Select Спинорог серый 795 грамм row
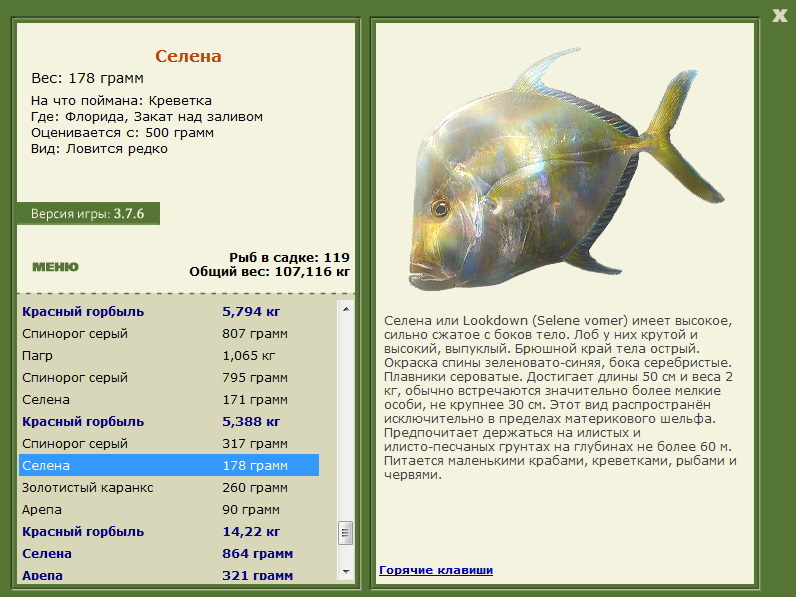This screenshot has height=597, width=796. point(169,378)
